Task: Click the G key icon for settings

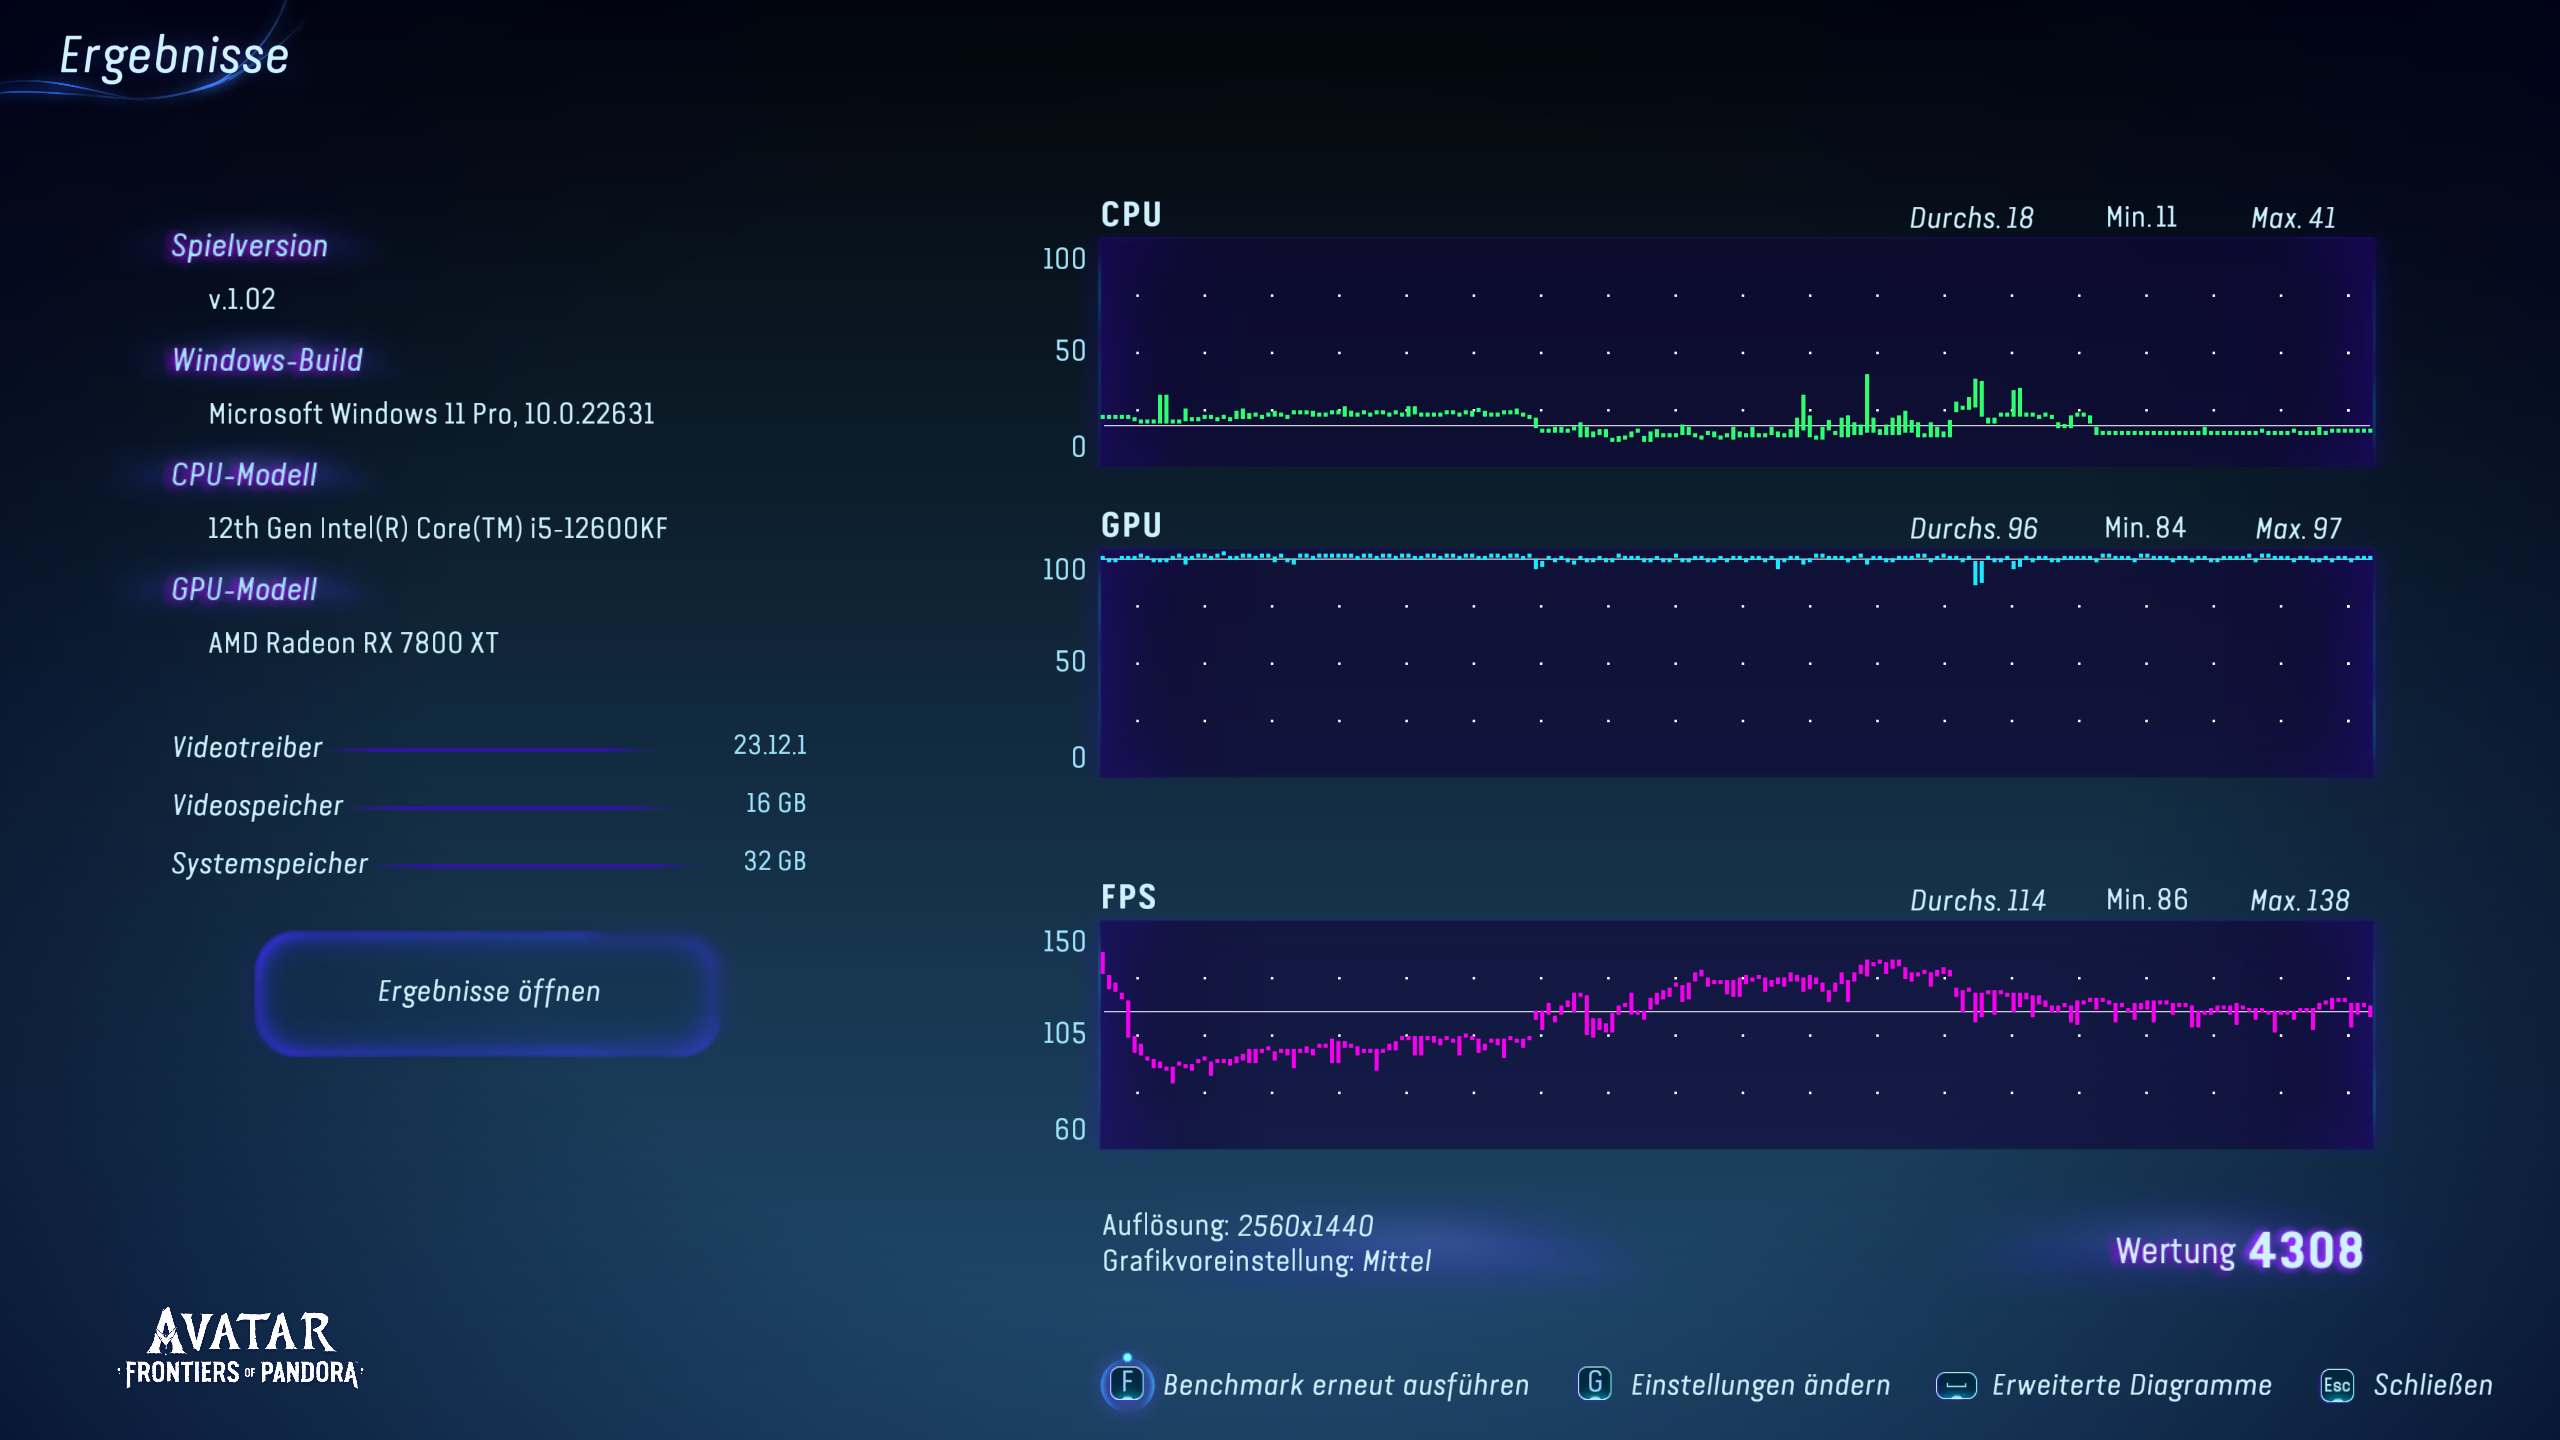Action: pos(1595,1384)
